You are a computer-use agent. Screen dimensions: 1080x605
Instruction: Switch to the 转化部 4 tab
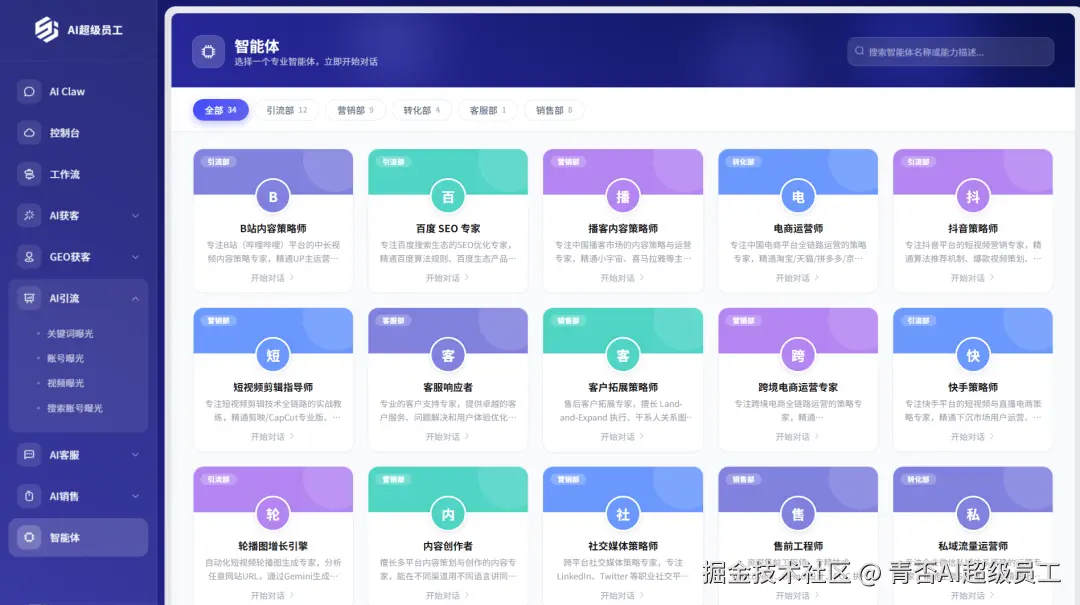[422, 110]
